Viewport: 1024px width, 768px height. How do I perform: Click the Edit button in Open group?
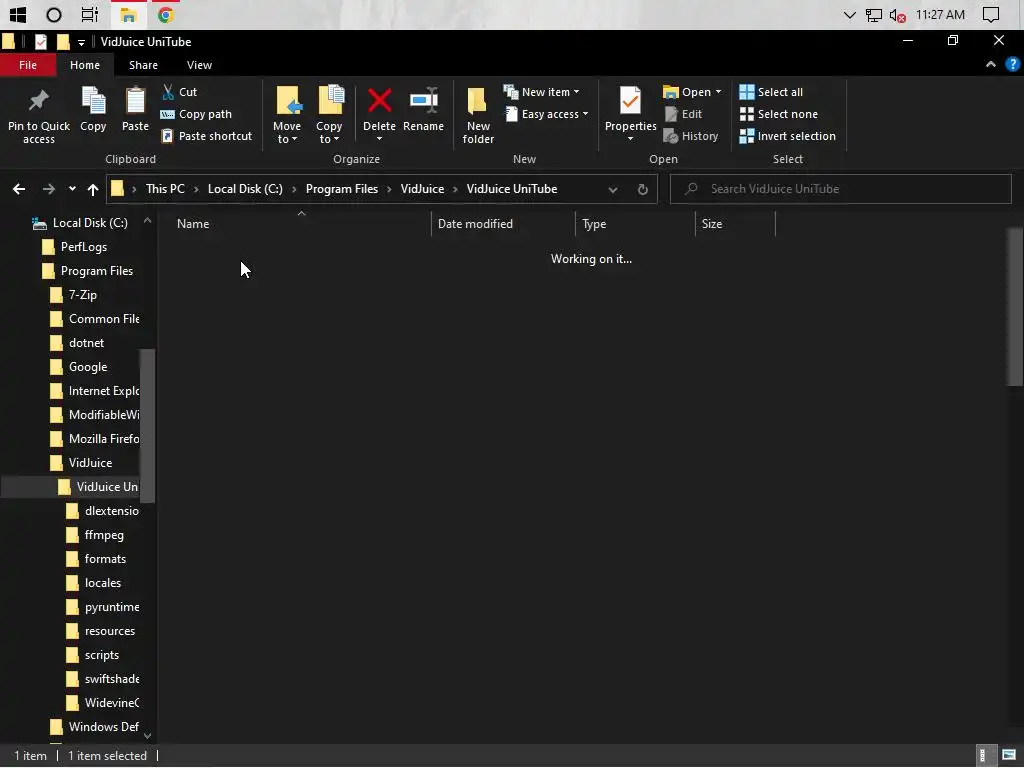(684, 114)
